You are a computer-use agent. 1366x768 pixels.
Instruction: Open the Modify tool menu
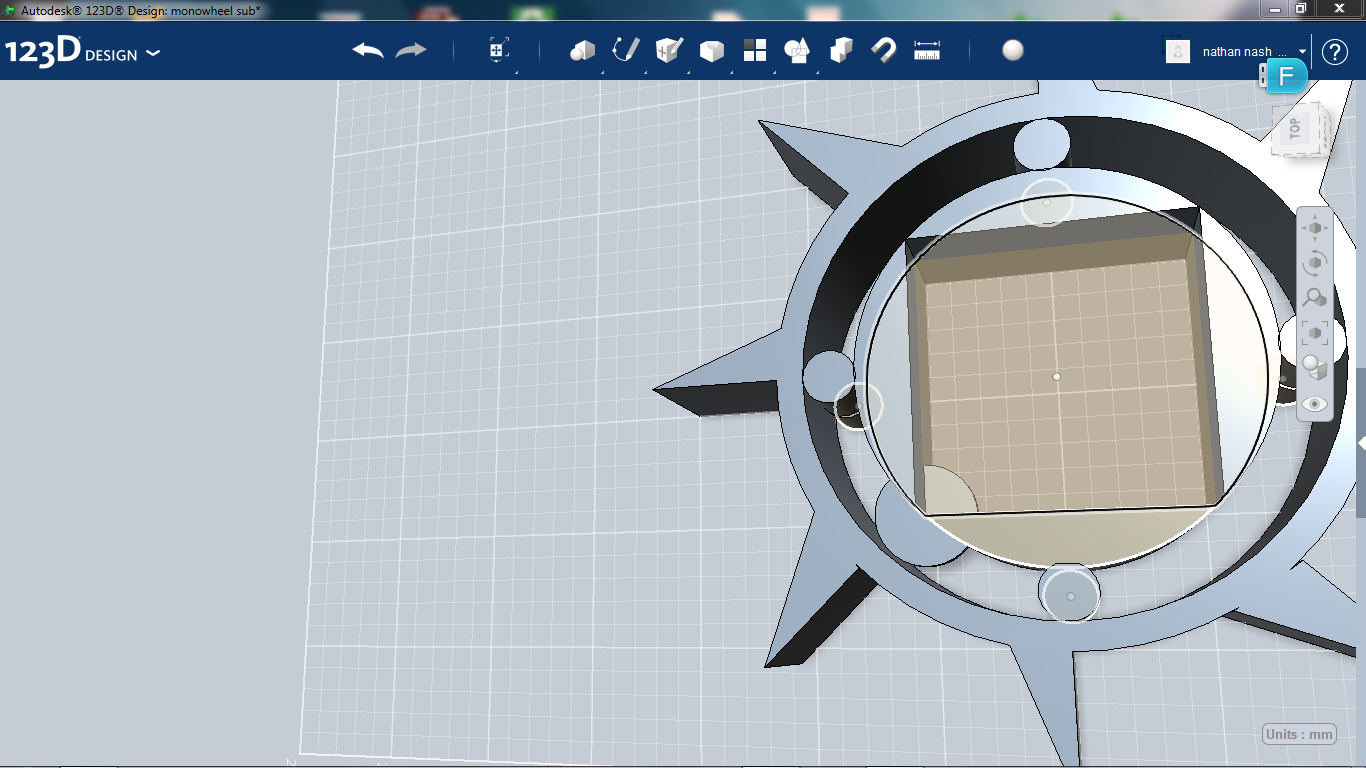712,50
